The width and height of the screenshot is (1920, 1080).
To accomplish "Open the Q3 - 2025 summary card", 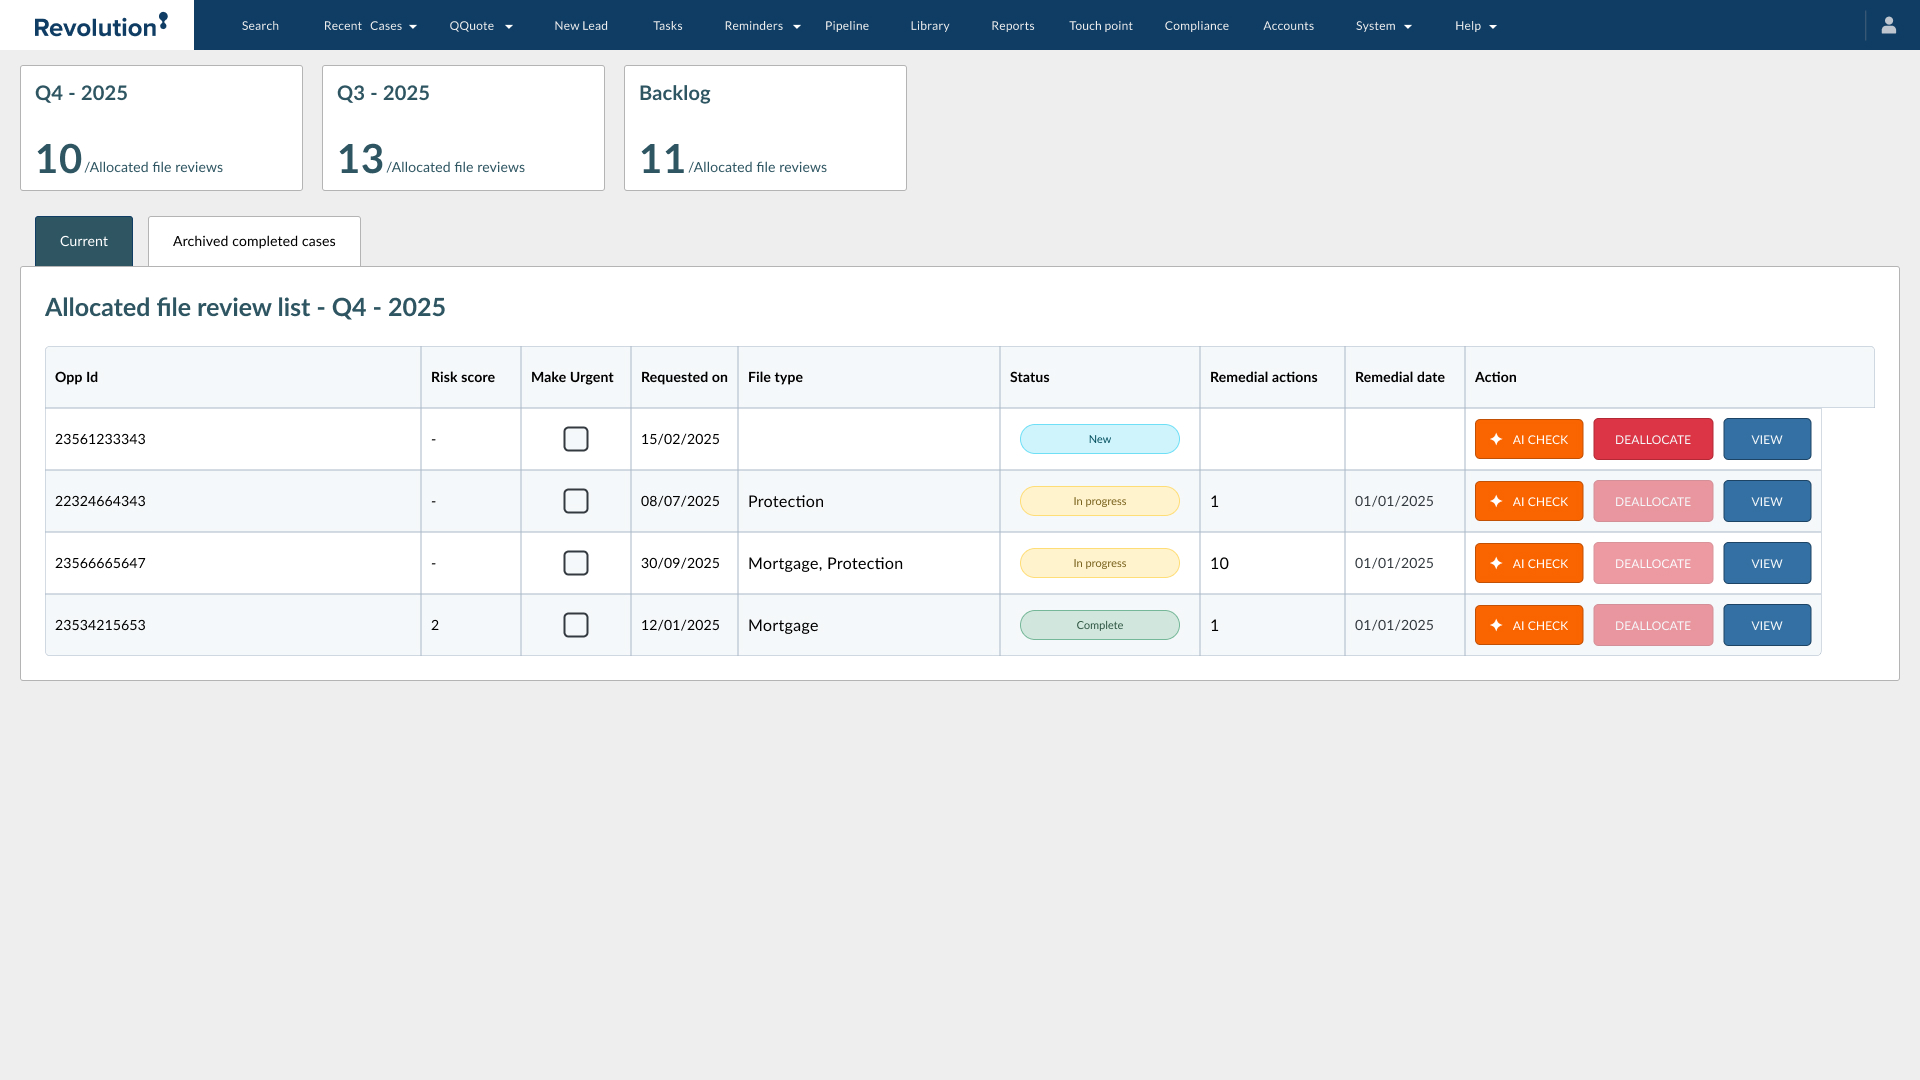I will coord(463,127).
